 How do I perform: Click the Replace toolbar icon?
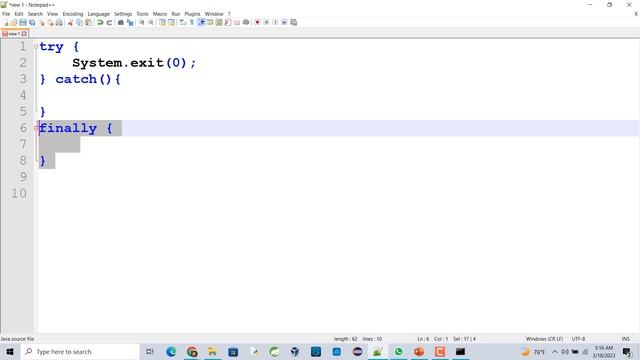(x=130, y=22)
